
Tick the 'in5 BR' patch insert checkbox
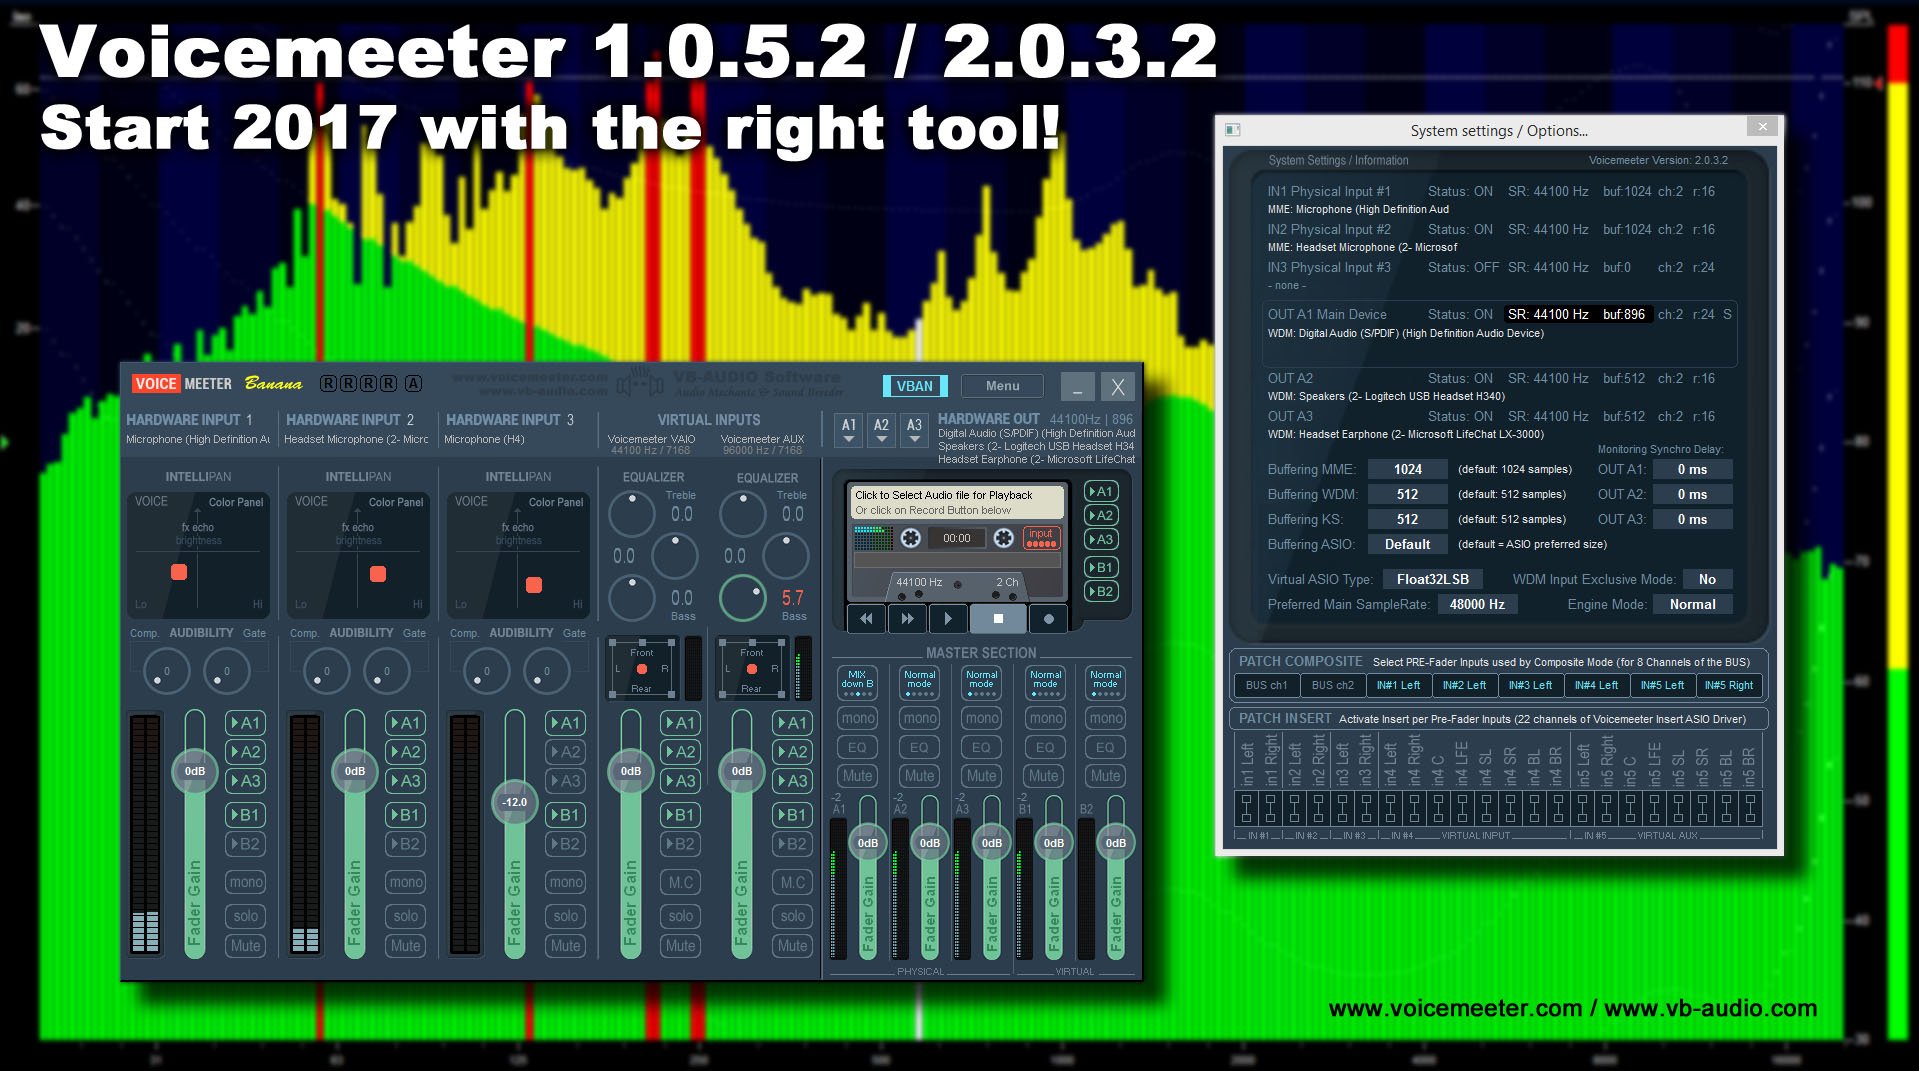1750,808
